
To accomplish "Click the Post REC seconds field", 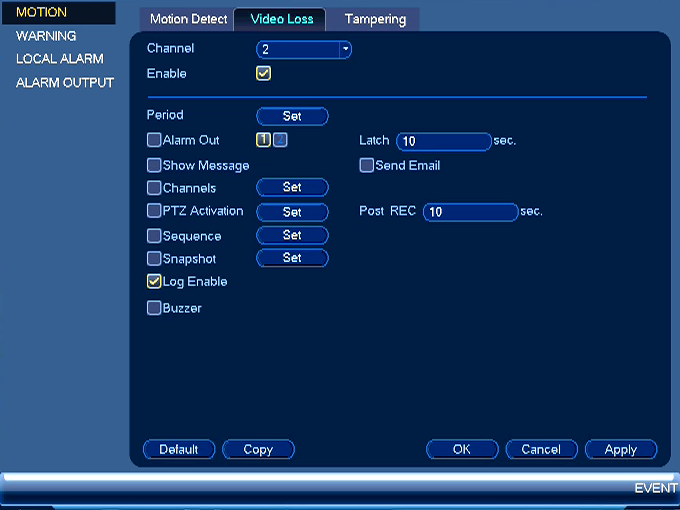I will (x=471, y=212).
